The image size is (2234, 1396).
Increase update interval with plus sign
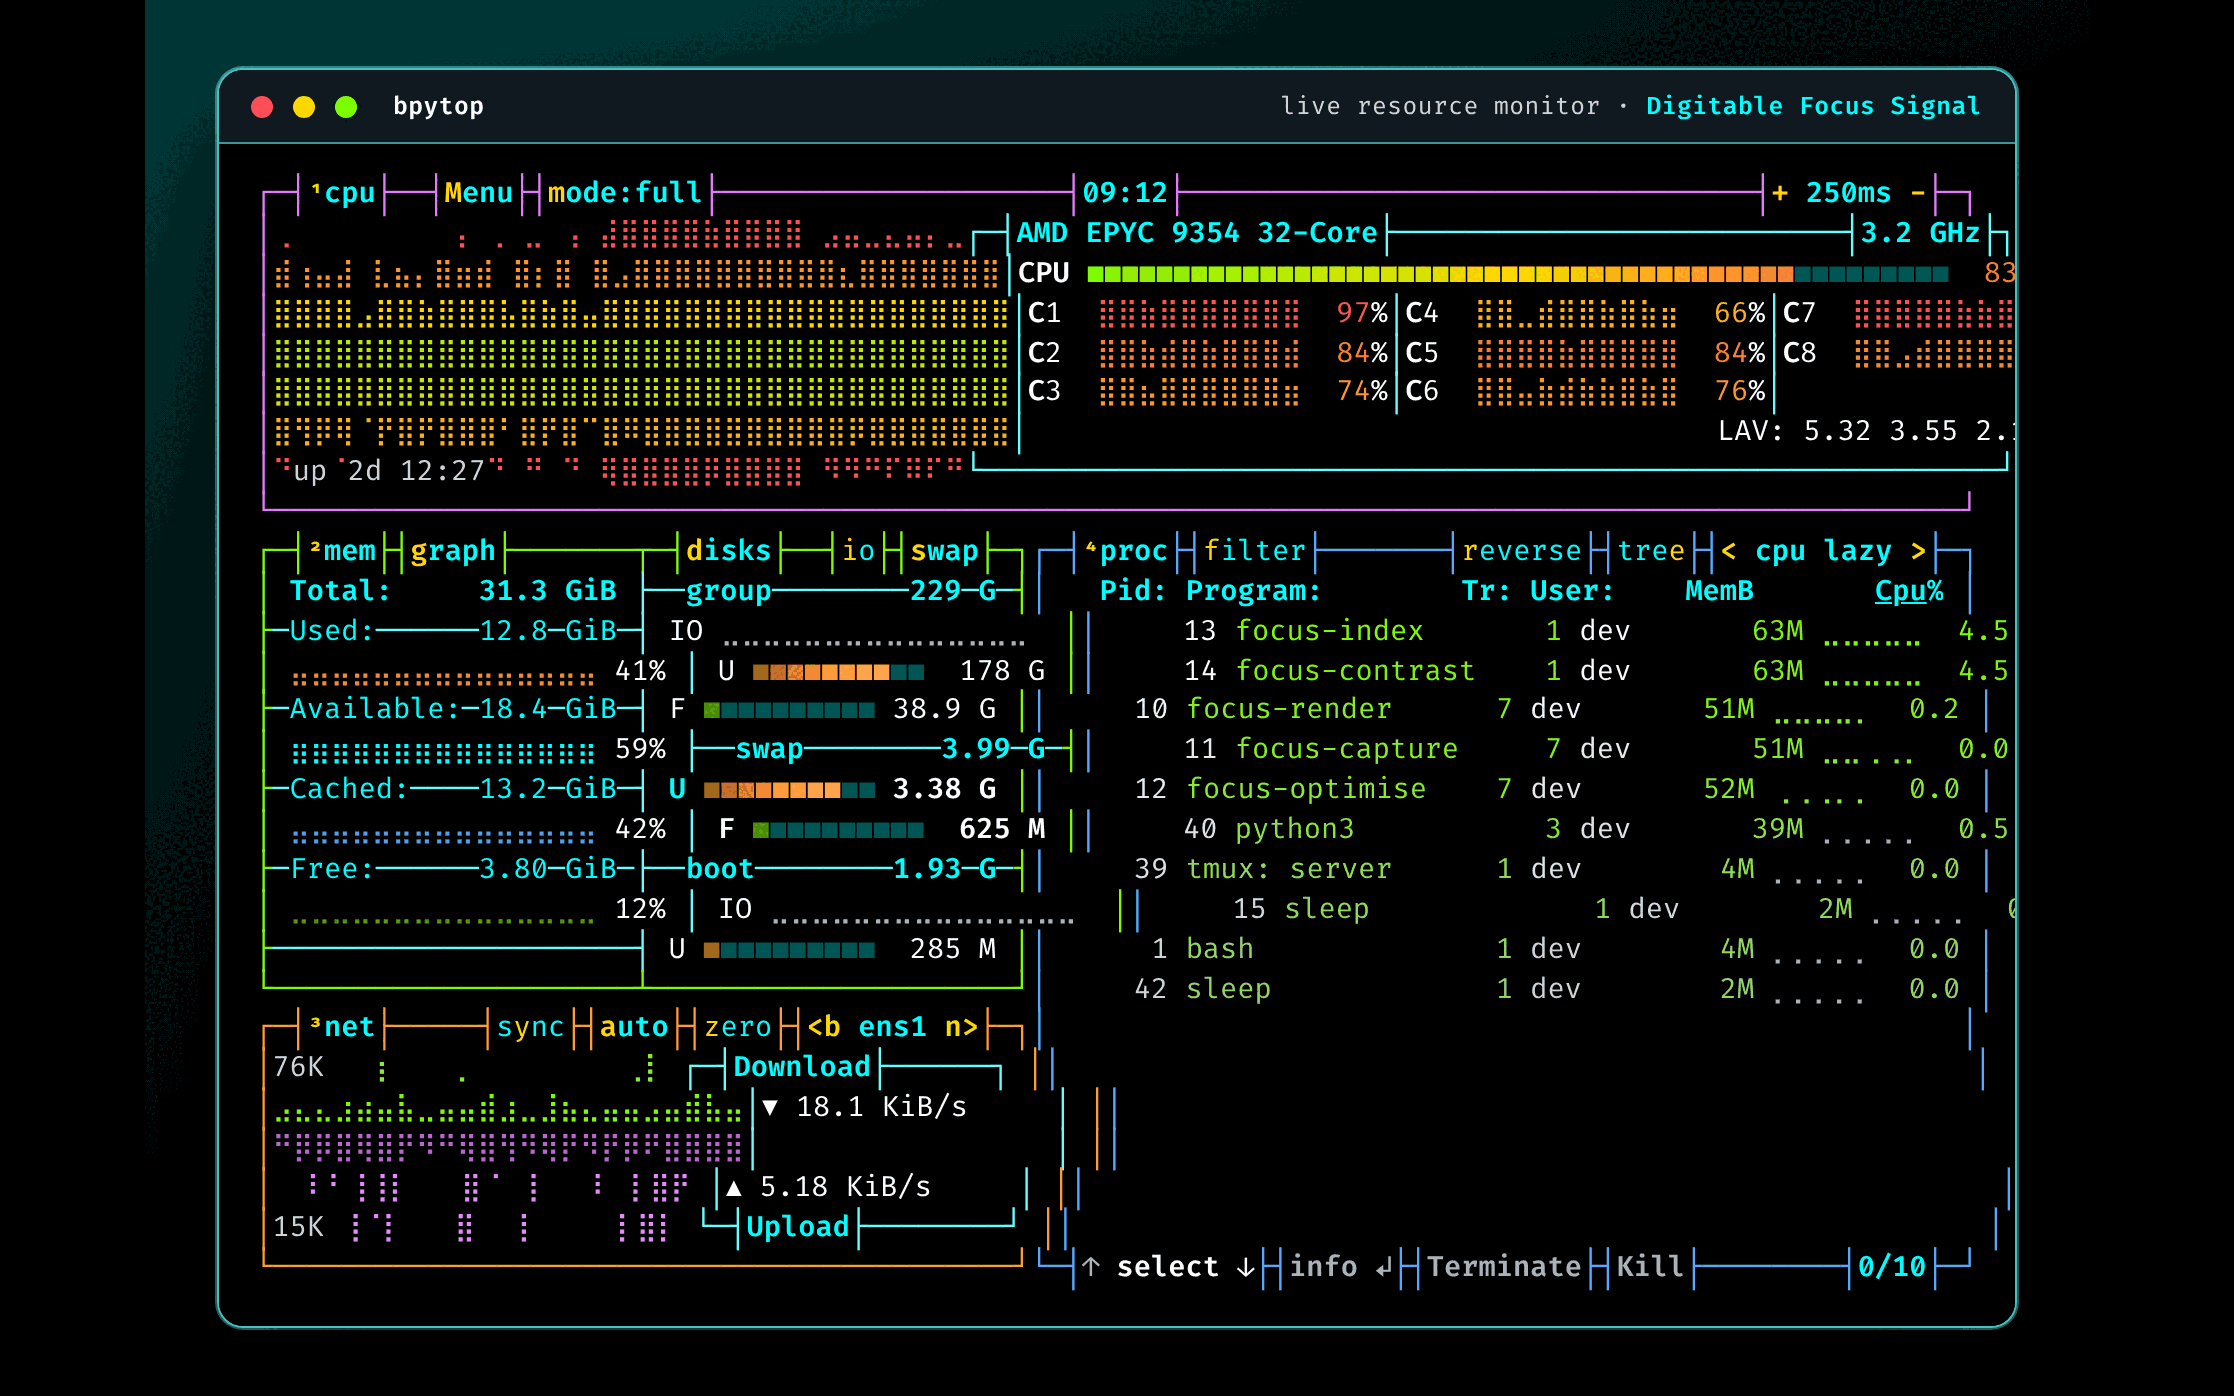[1780, 192]
